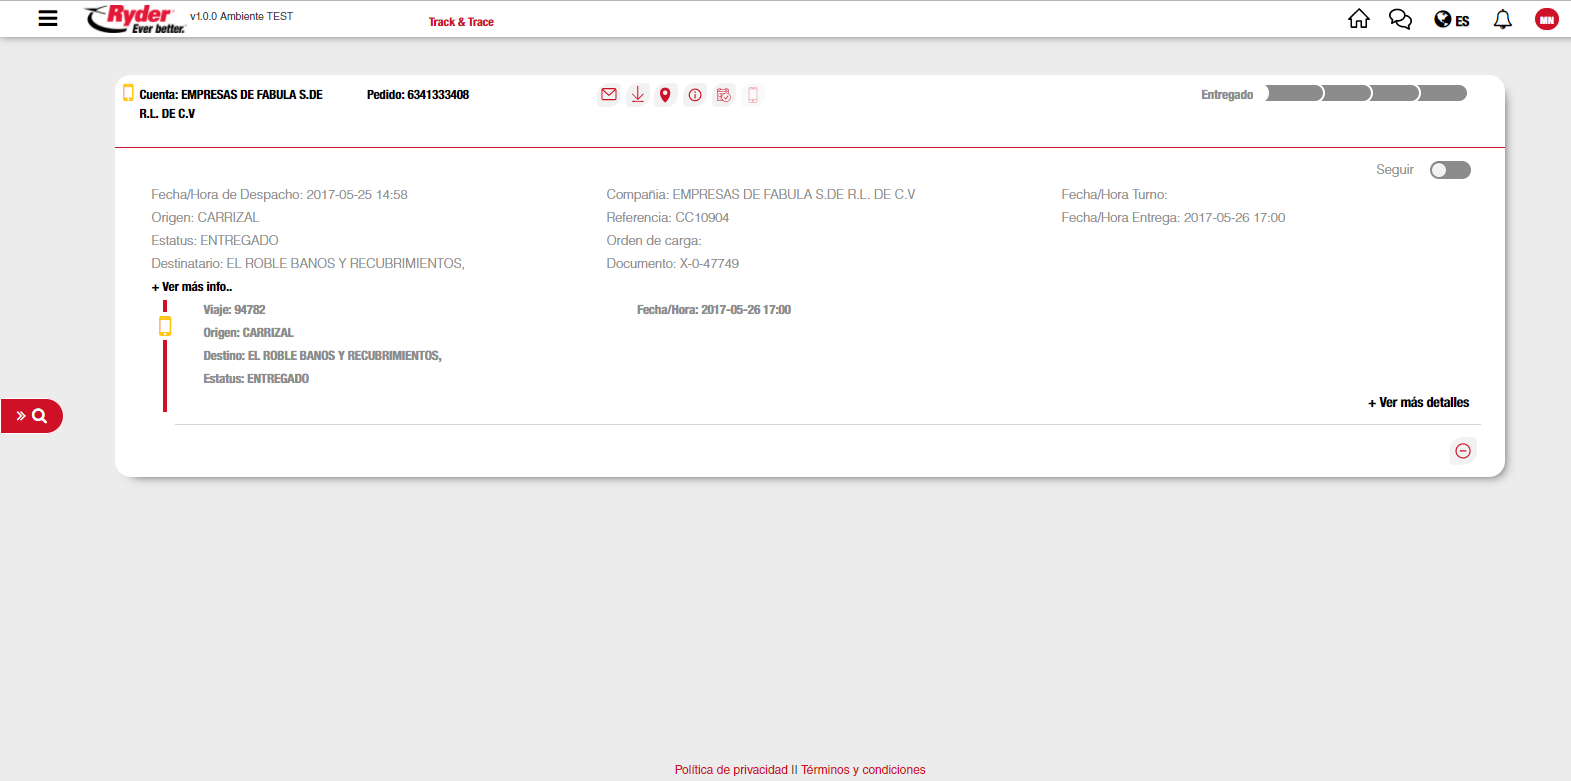Toggle the Seguir switch

[x=1449, y=170]
